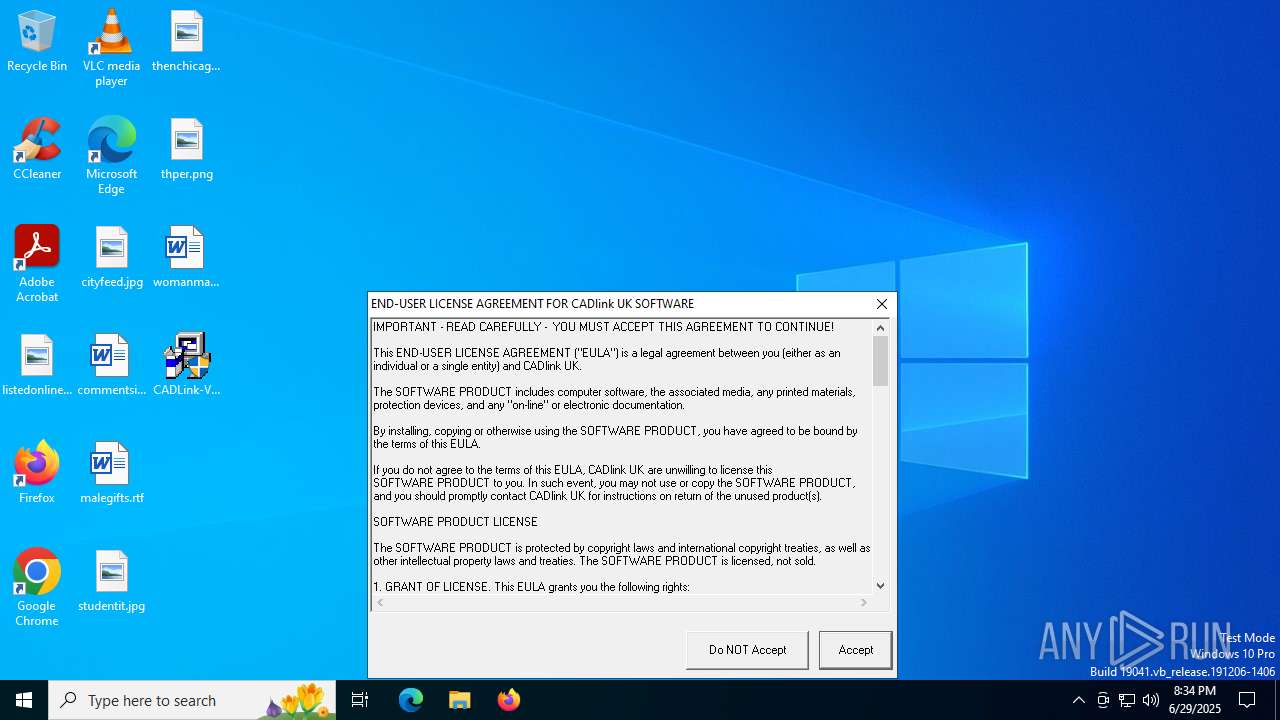Screen dimensions: 1280x720
Task: Click the '1. GRANT OF LICENSE' line
Action: [531, 587]
